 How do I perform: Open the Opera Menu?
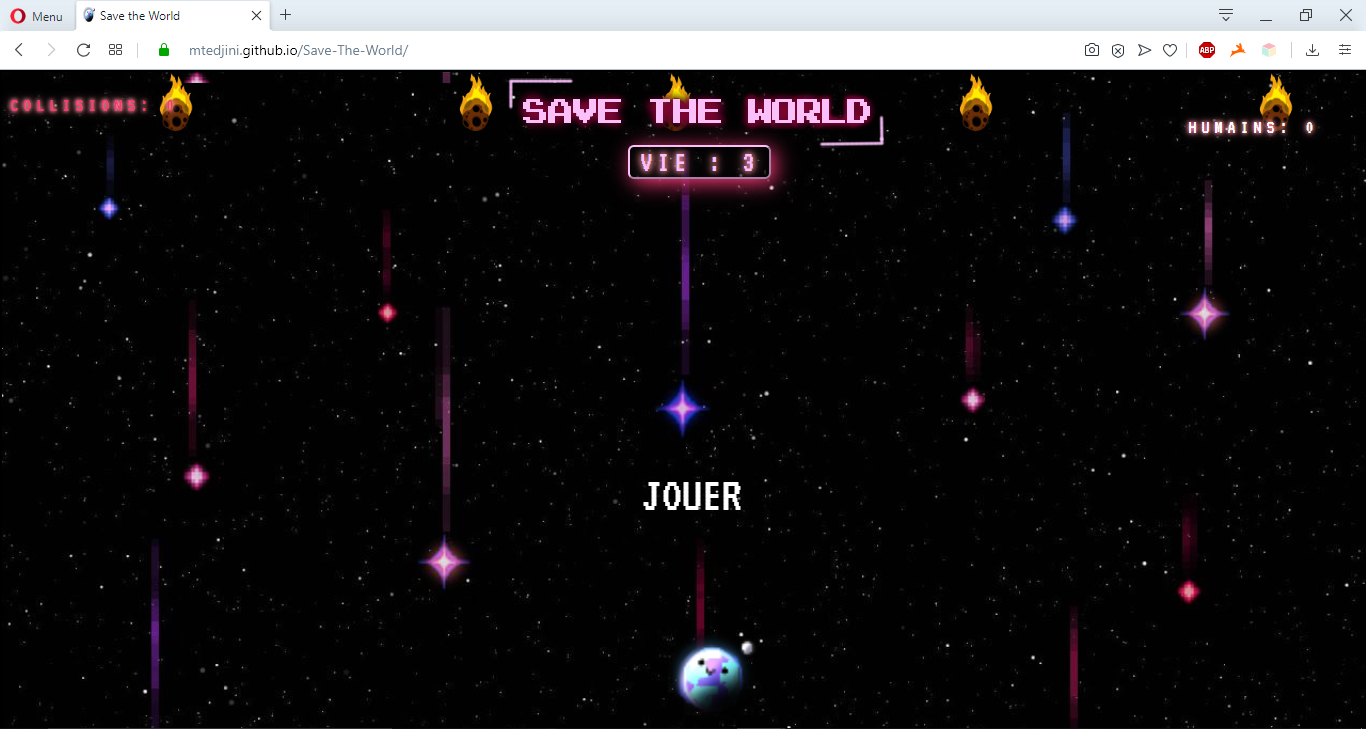click(x=36, y=16)
